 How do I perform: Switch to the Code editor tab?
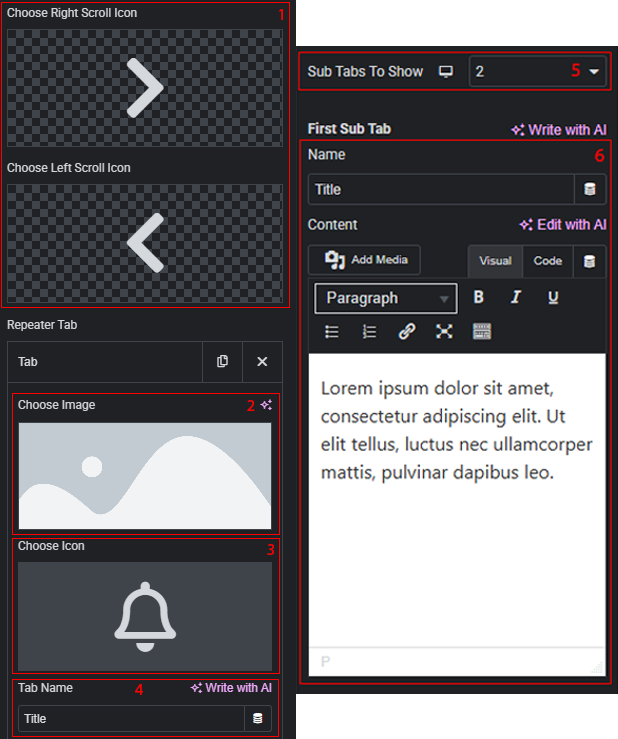[x=547, y=261]
